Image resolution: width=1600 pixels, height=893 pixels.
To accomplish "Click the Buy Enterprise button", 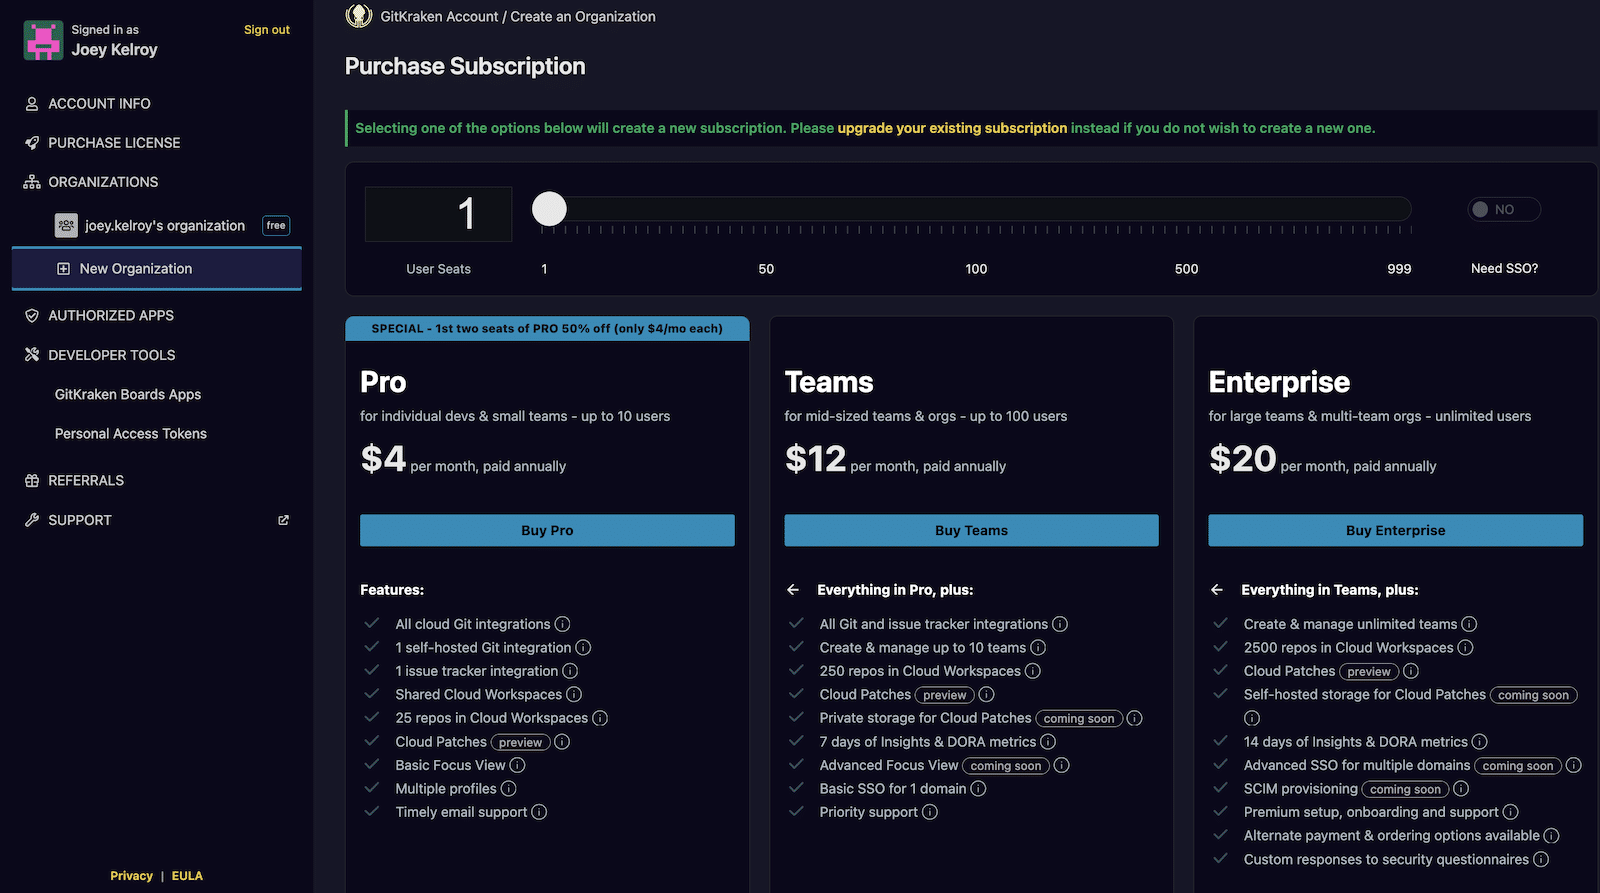I will 1395,531.
